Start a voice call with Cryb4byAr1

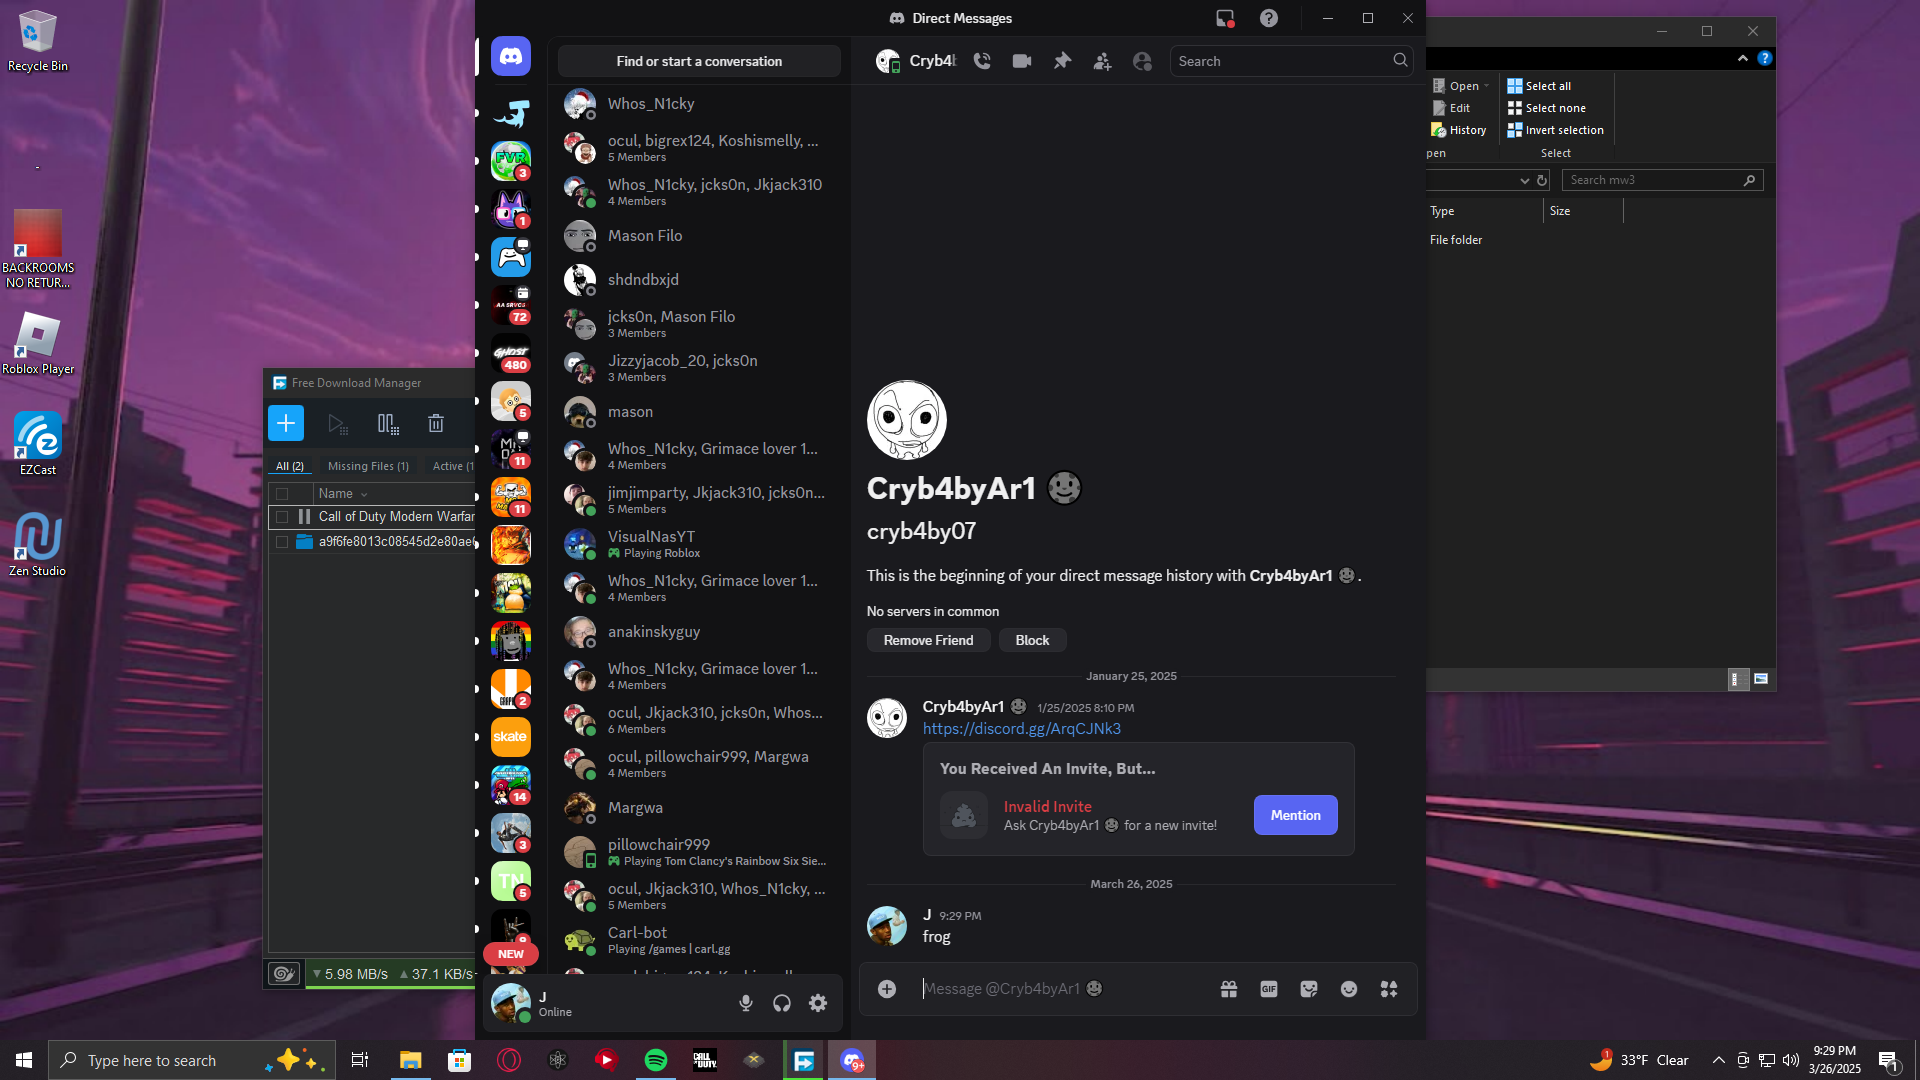pyautogui.click(x=982, y=61)
